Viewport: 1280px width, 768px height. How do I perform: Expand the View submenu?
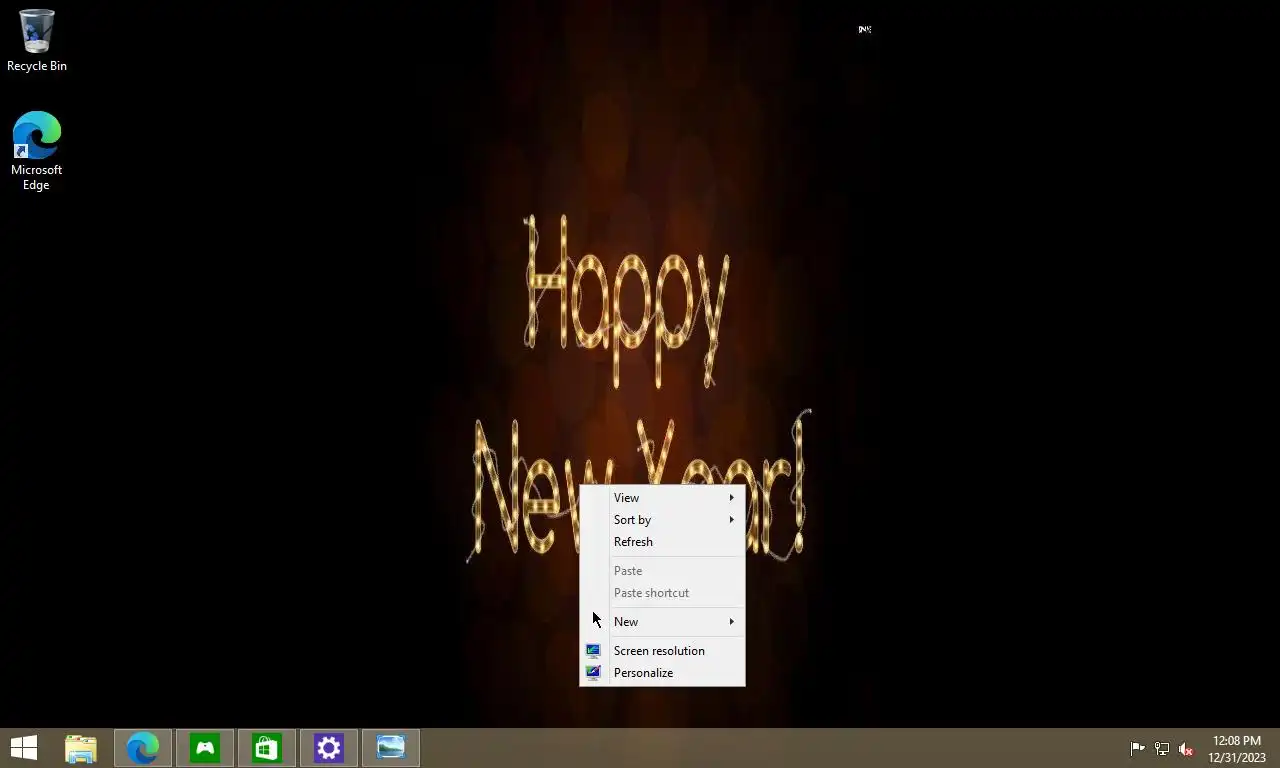click(662, 498)
